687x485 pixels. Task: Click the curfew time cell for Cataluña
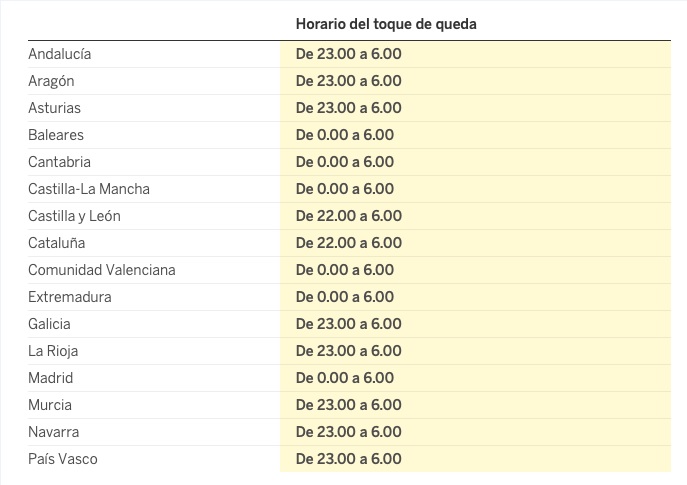coord(348,243)
